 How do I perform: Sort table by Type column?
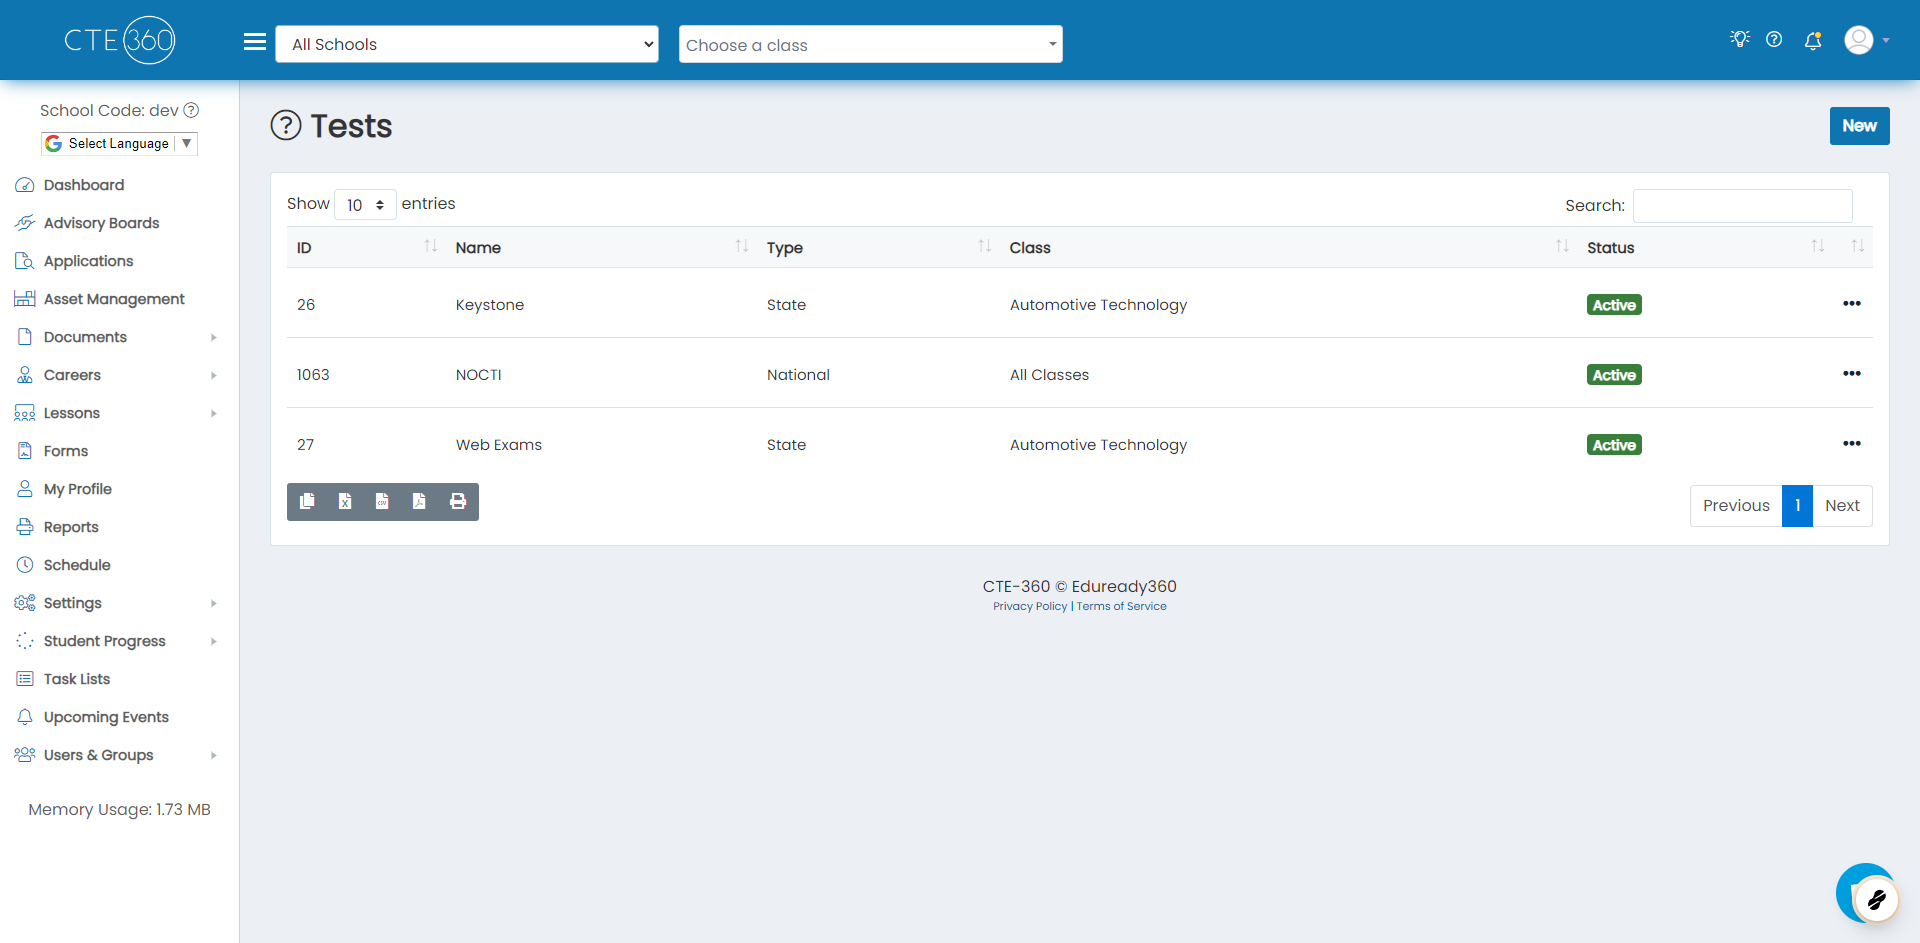pos(878,247)
